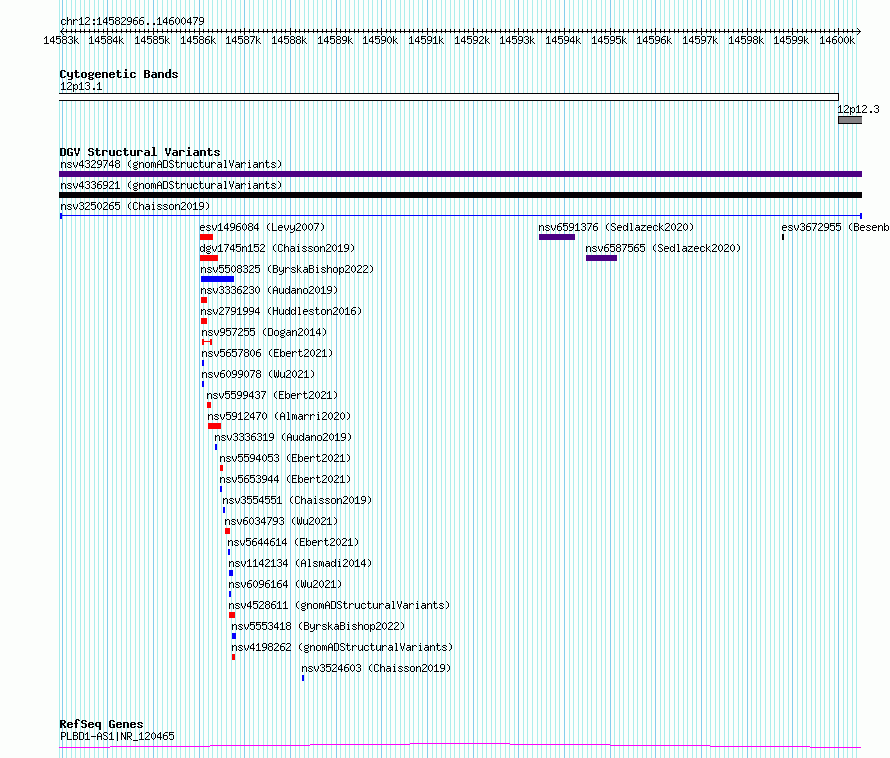Select nsv3336230 (Audano2019) label
Screen dimensions: 890x758
(x=269, y=290)
